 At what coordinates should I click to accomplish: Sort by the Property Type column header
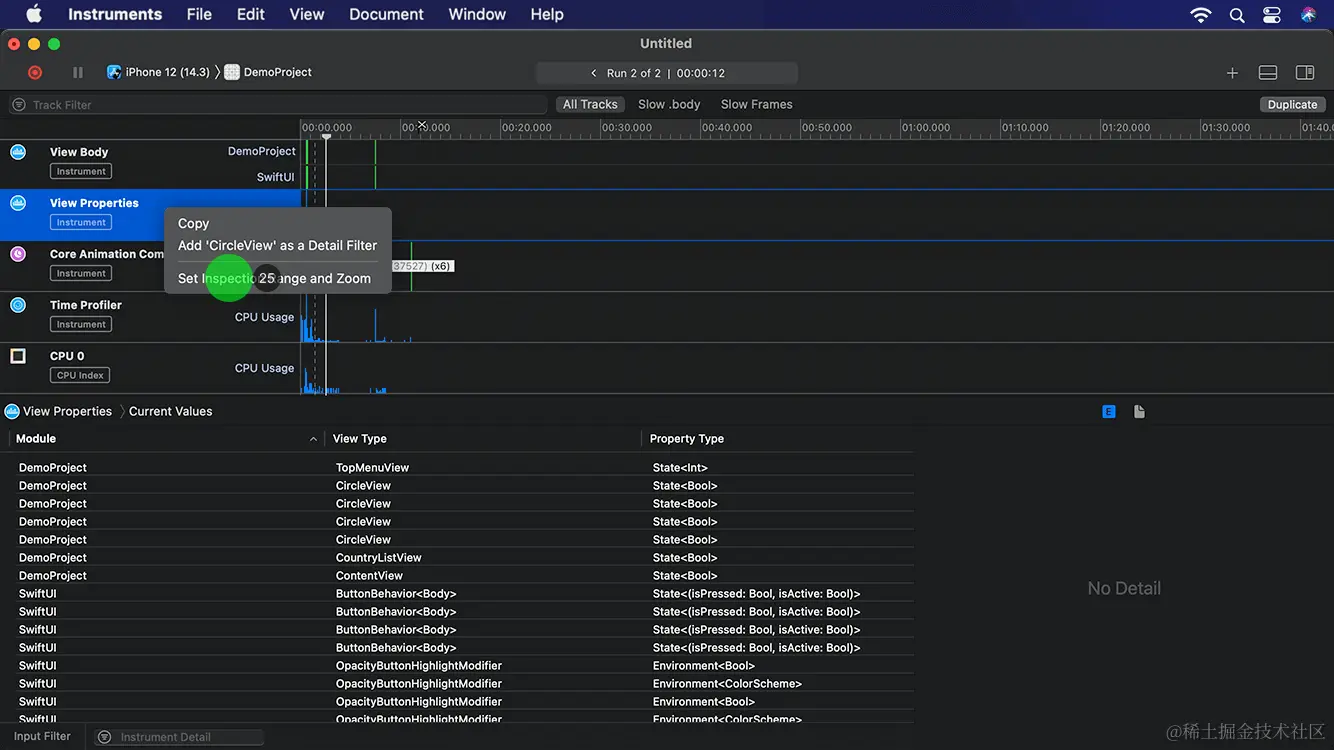[x=778, y=439]
